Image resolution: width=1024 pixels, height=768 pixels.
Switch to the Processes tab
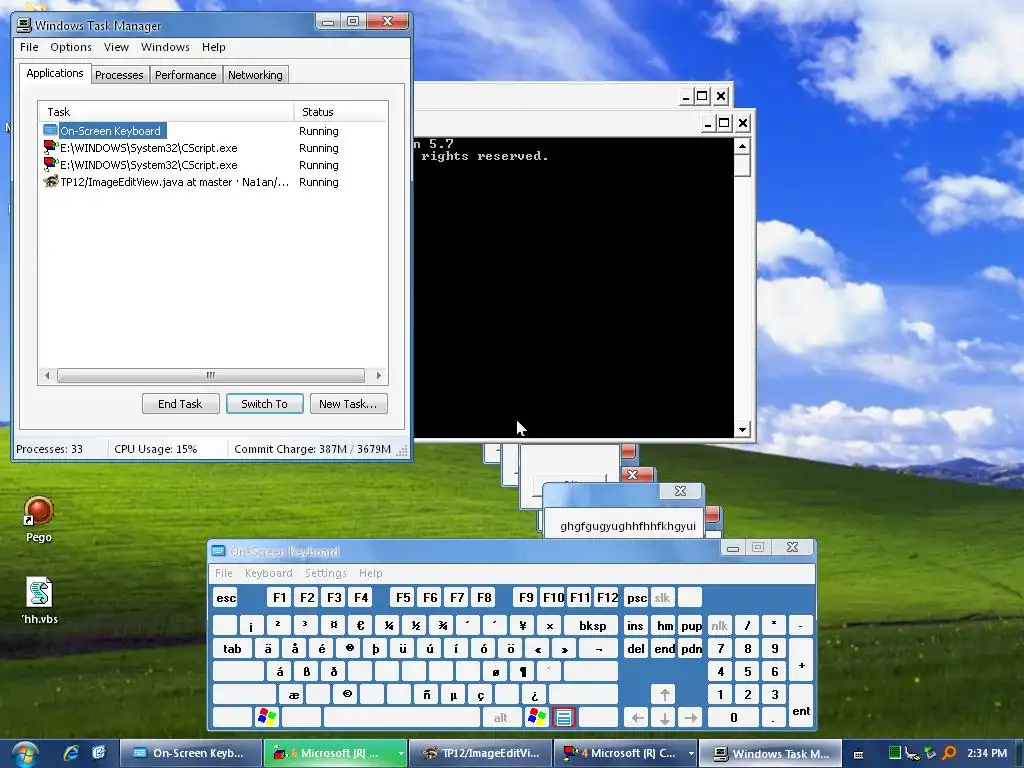coord(120,75)
